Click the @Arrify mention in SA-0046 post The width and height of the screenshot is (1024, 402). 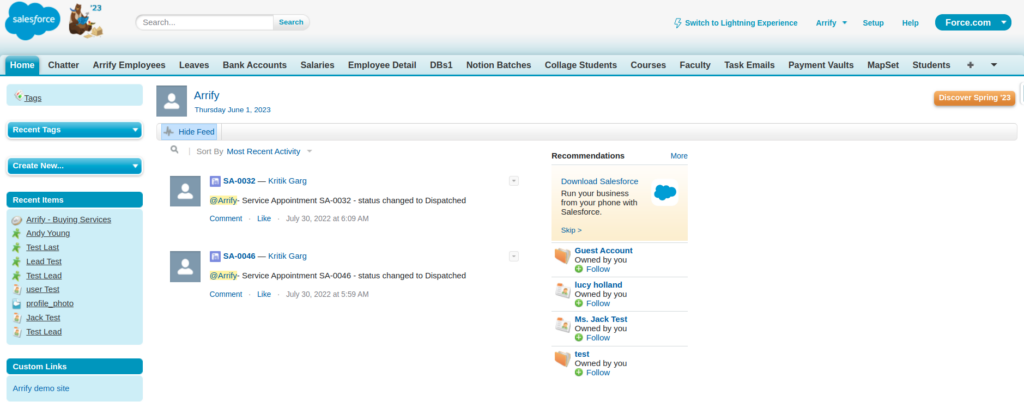[223, 275]
